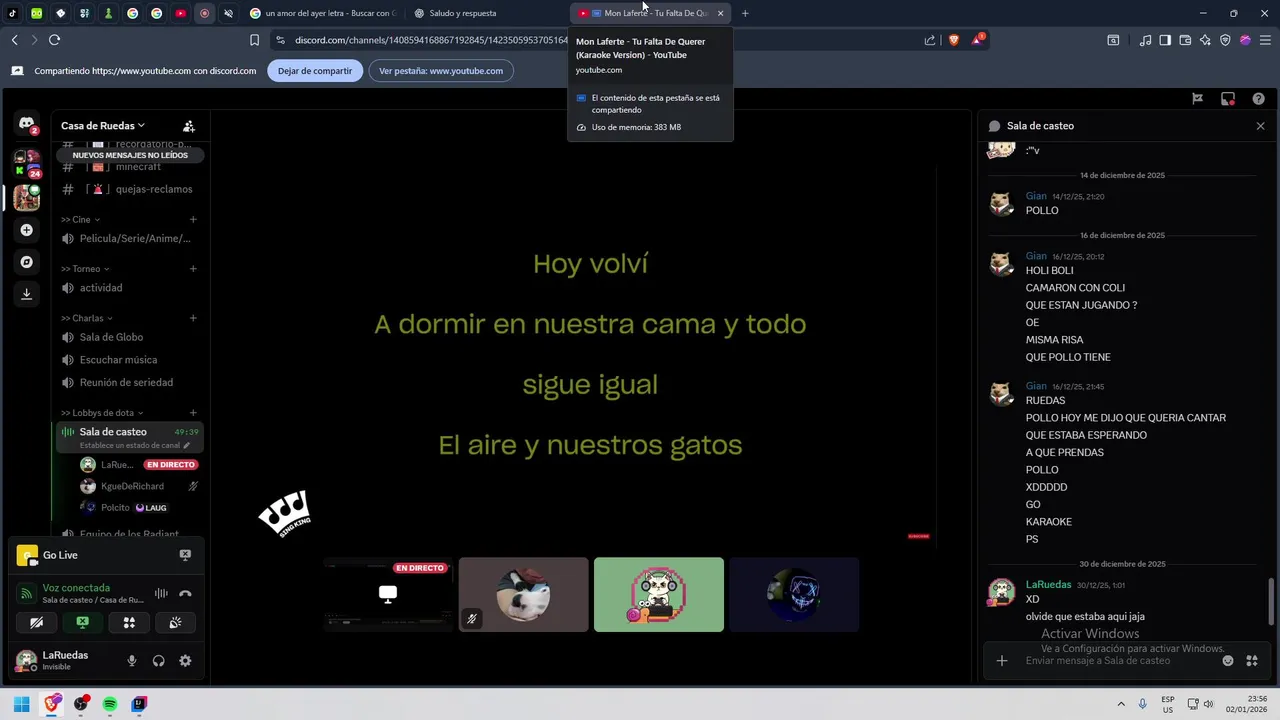
Task: Open Brave main hamburger menu
Action: 1264,40
